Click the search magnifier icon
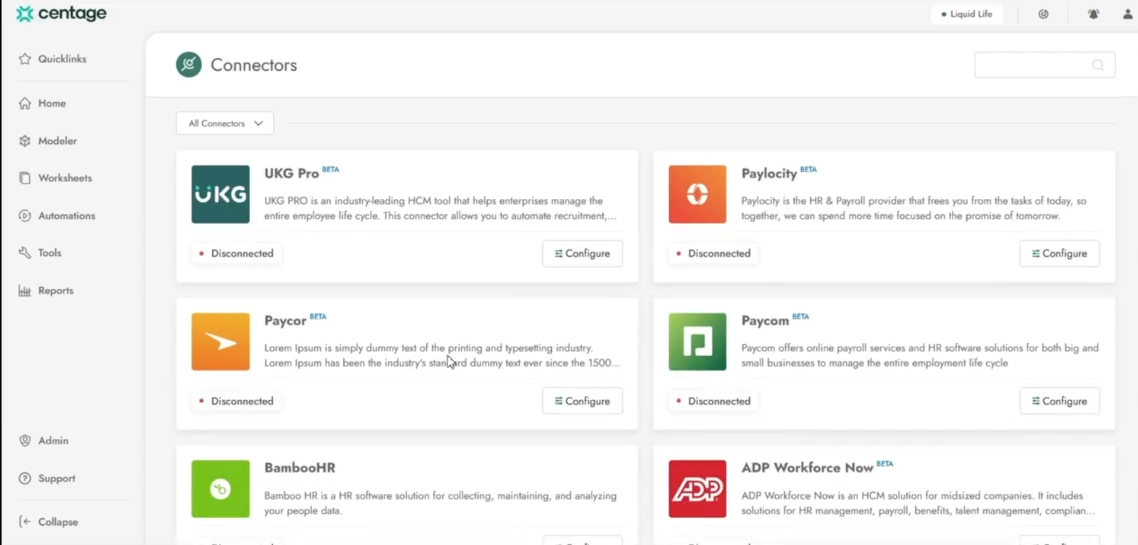The height and width of the screenshot is (545, 1138). pyautogui.click(x=1097, y=65)
